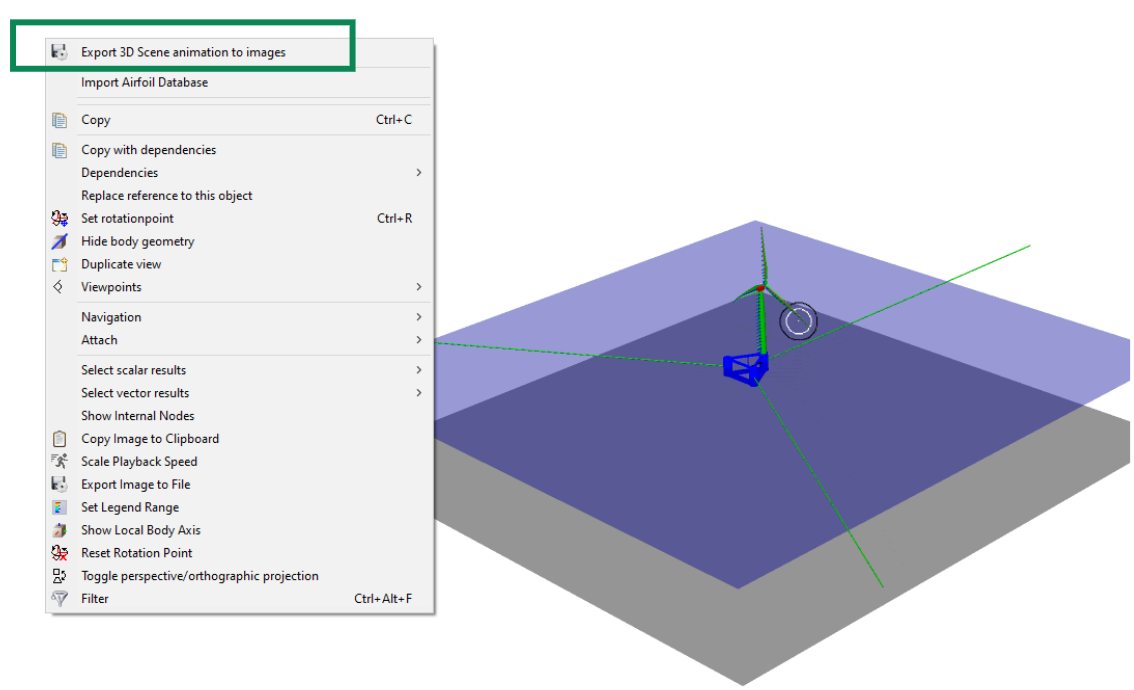Toggle perspective/orthographic projection
The image size is (1134, 690).
[x=199, y=576]
